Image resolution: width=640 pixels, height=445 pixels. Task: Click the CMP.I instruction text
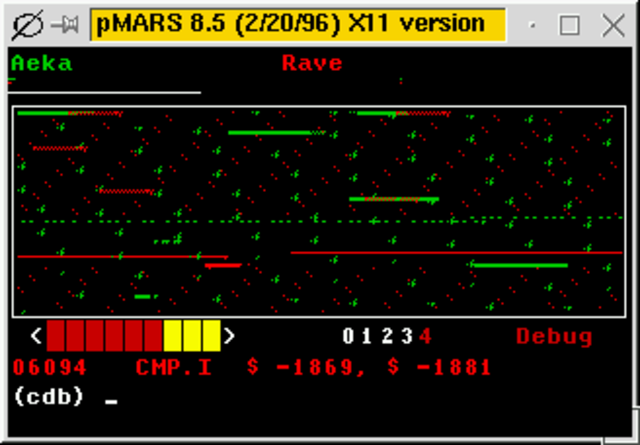point(174,367)
